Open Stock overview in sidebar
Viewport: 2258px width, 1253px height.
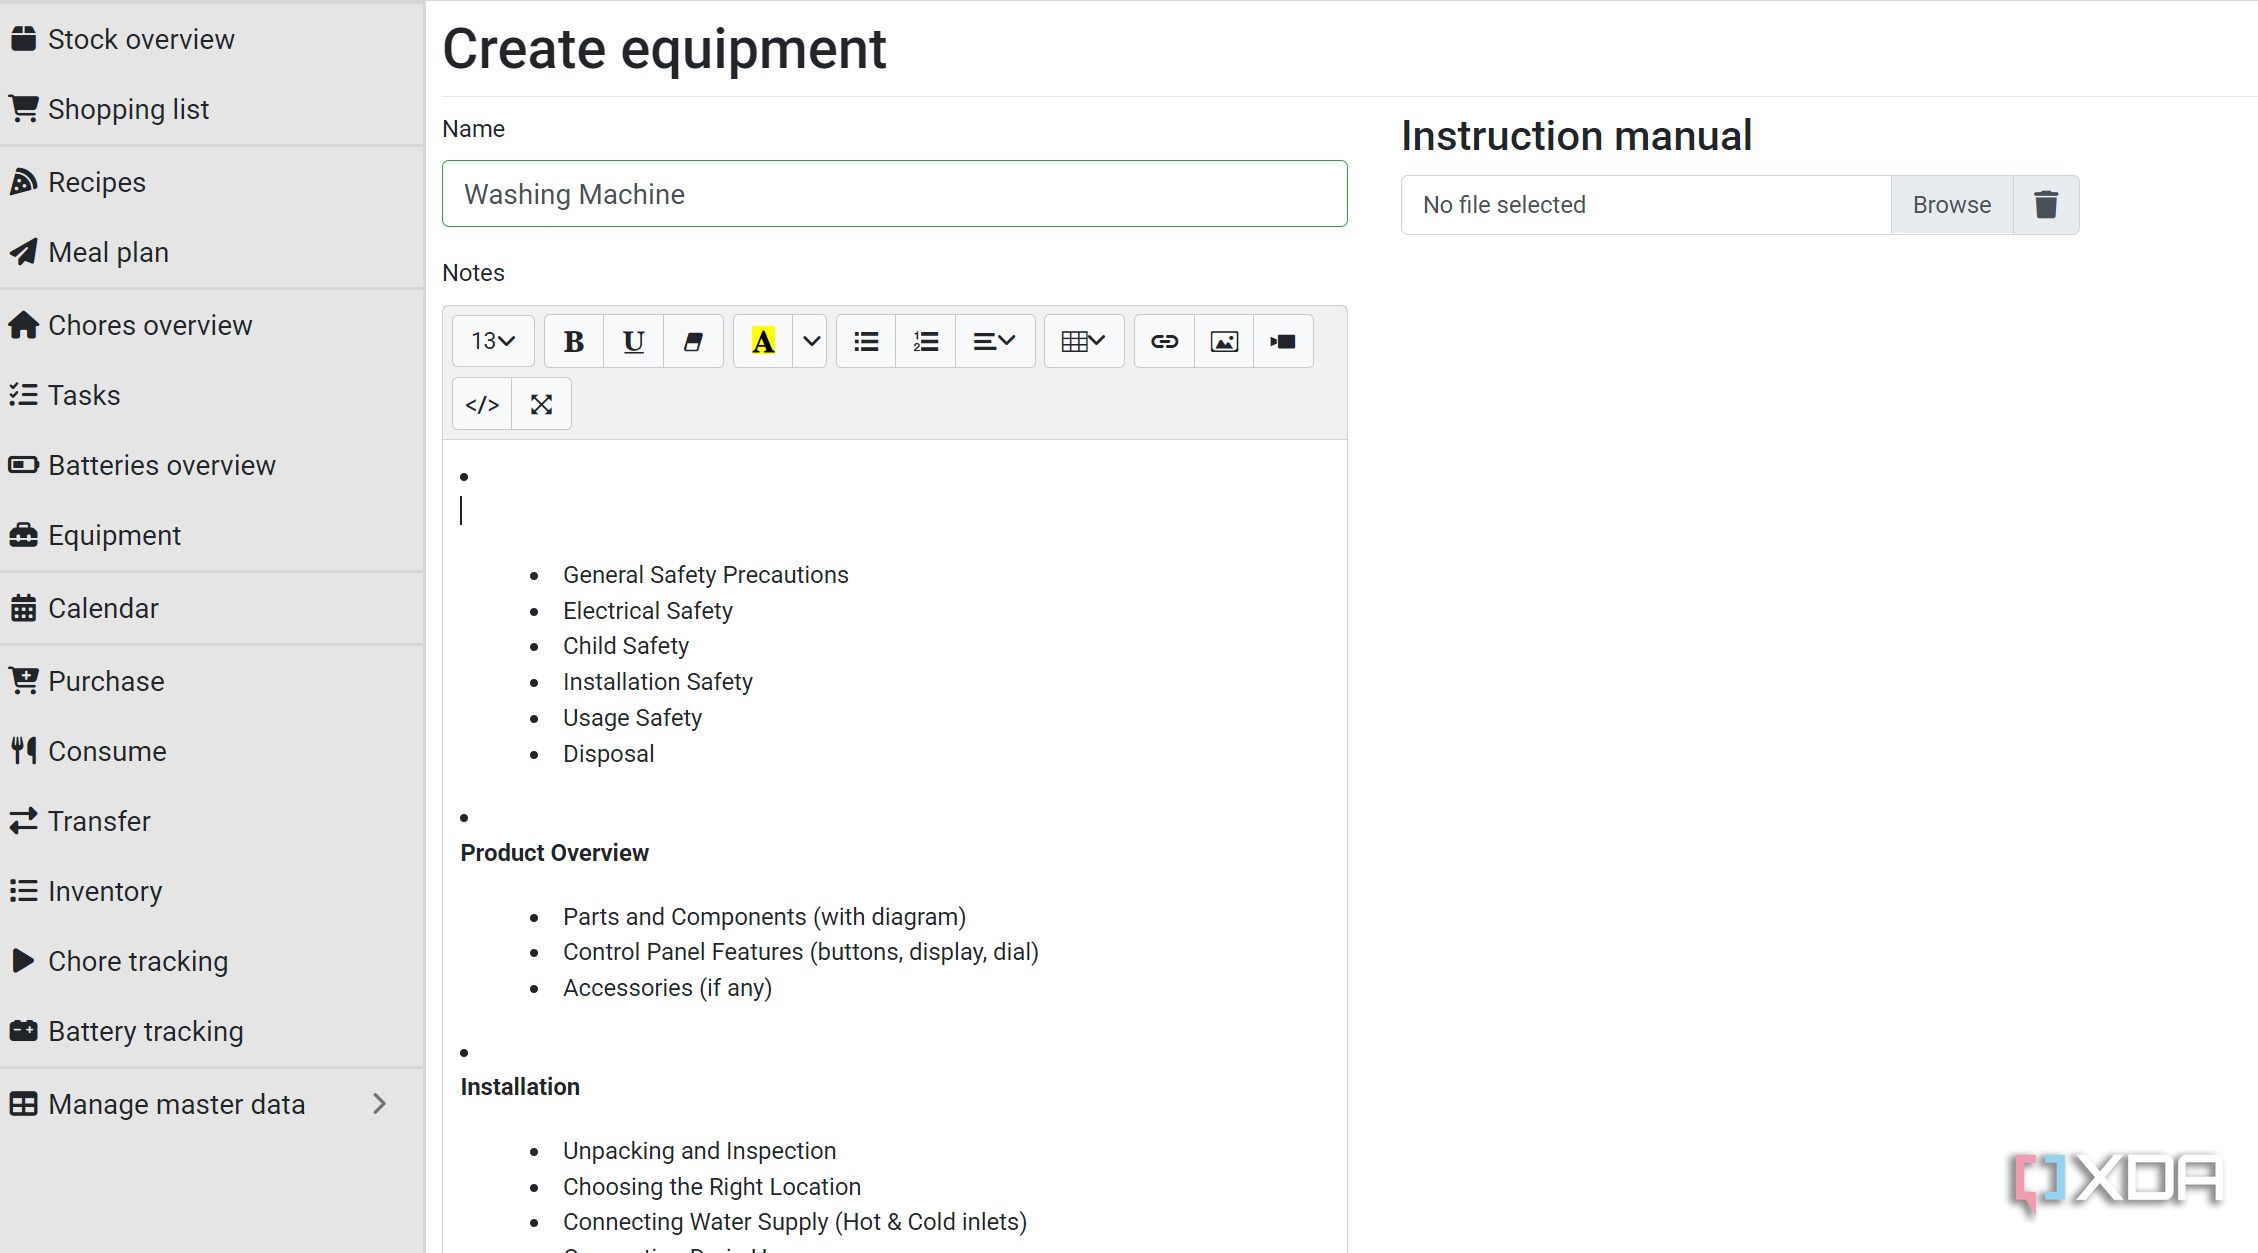tap(212, 39)
